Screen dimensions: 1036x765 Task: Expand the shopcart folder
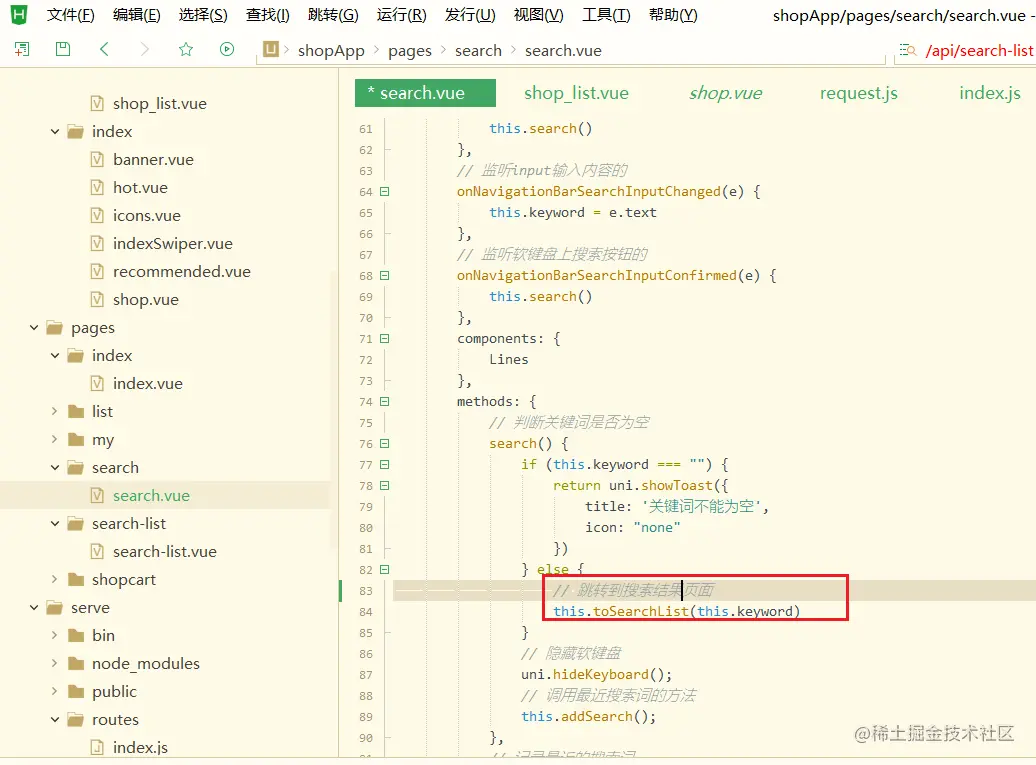click(55, 579)
